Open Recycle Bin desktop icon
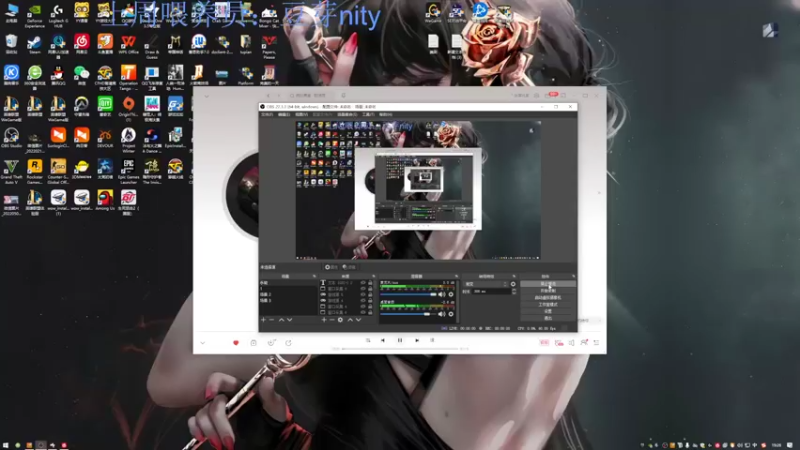This screenshot has width=800, height=450. pos(11,44)
